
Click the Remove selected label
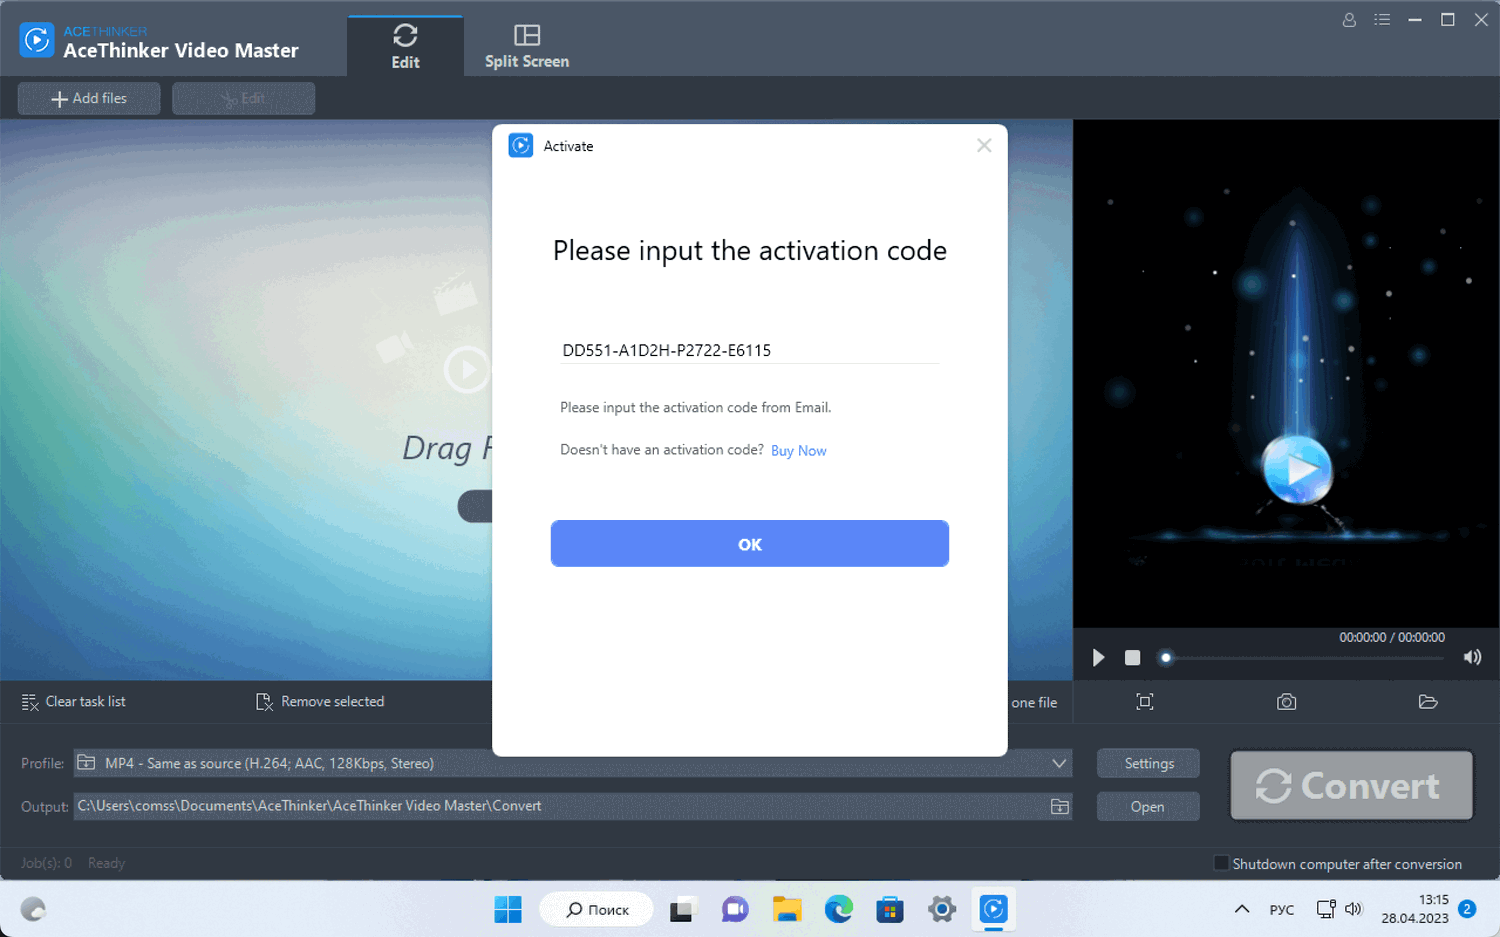pos(333,702)
